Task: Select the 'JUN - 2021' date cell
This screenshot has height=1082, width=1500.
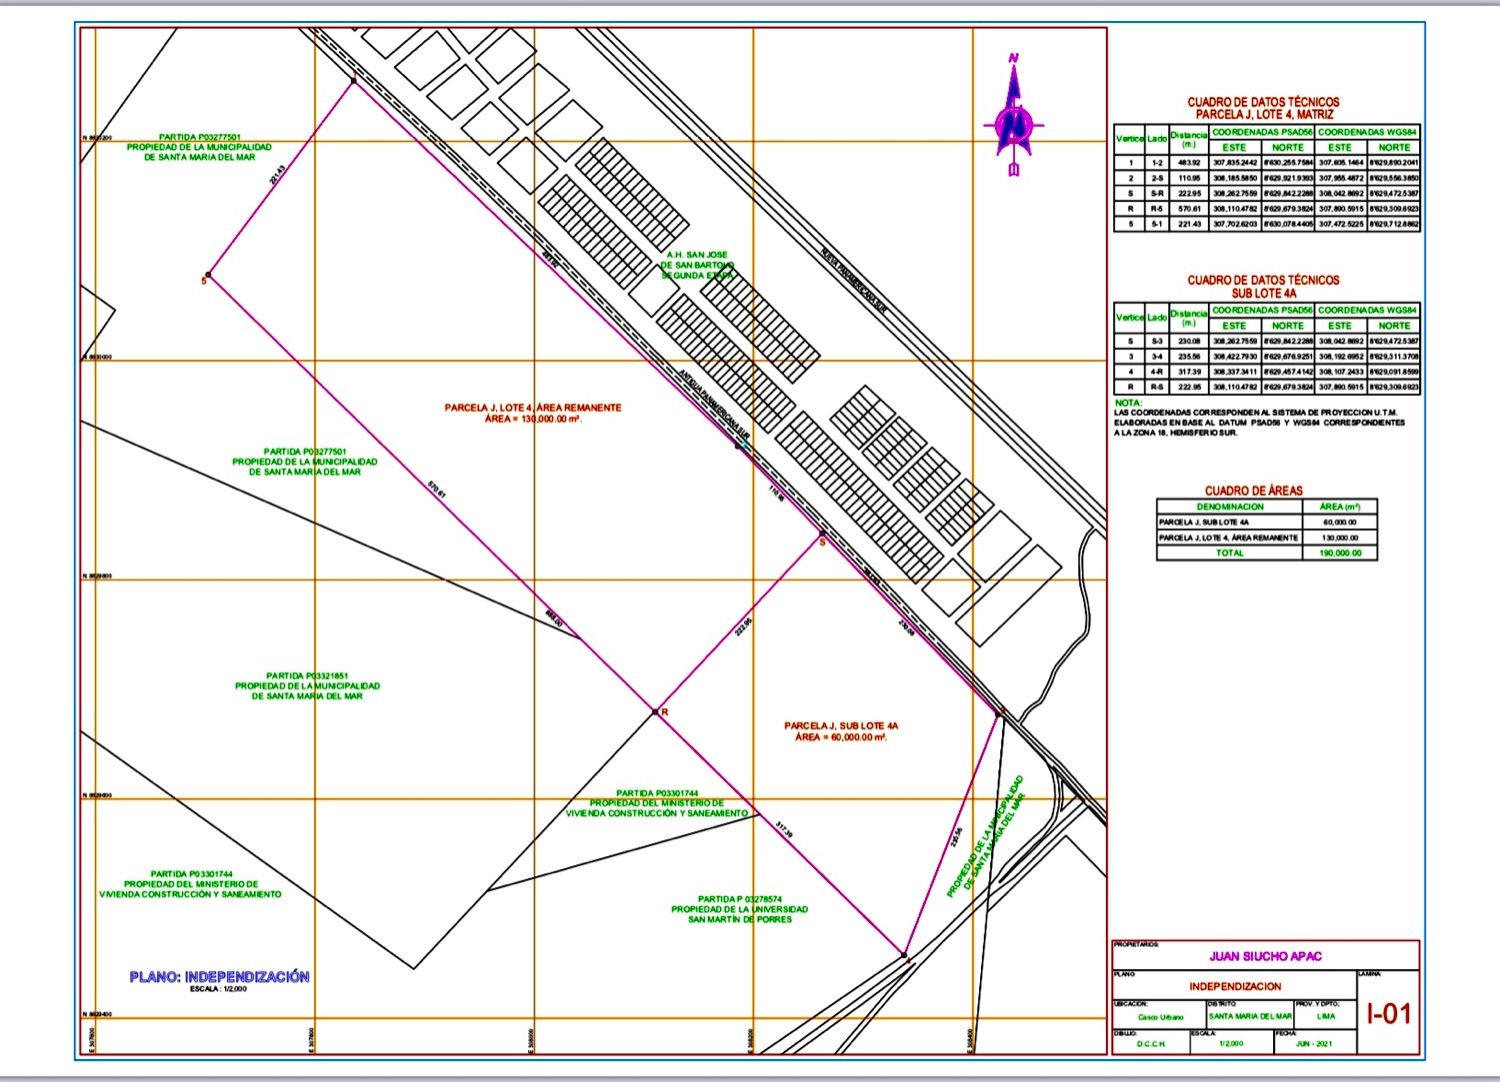Action: point(1313,1043)
